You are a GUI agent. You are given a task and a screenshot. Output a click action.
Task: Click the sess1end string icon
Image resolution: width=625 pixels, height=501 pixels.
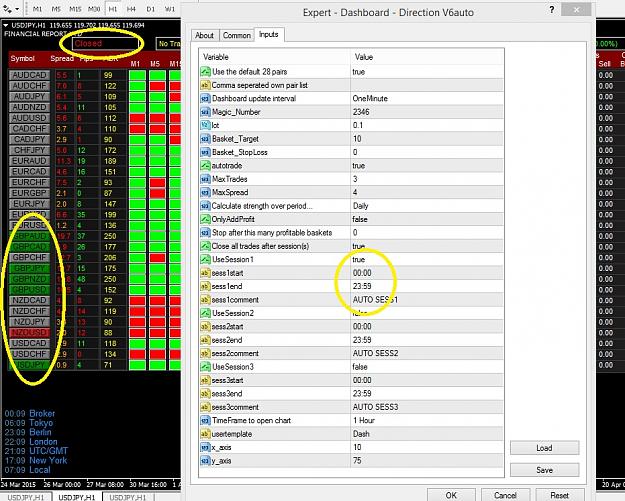coord(205,286)
